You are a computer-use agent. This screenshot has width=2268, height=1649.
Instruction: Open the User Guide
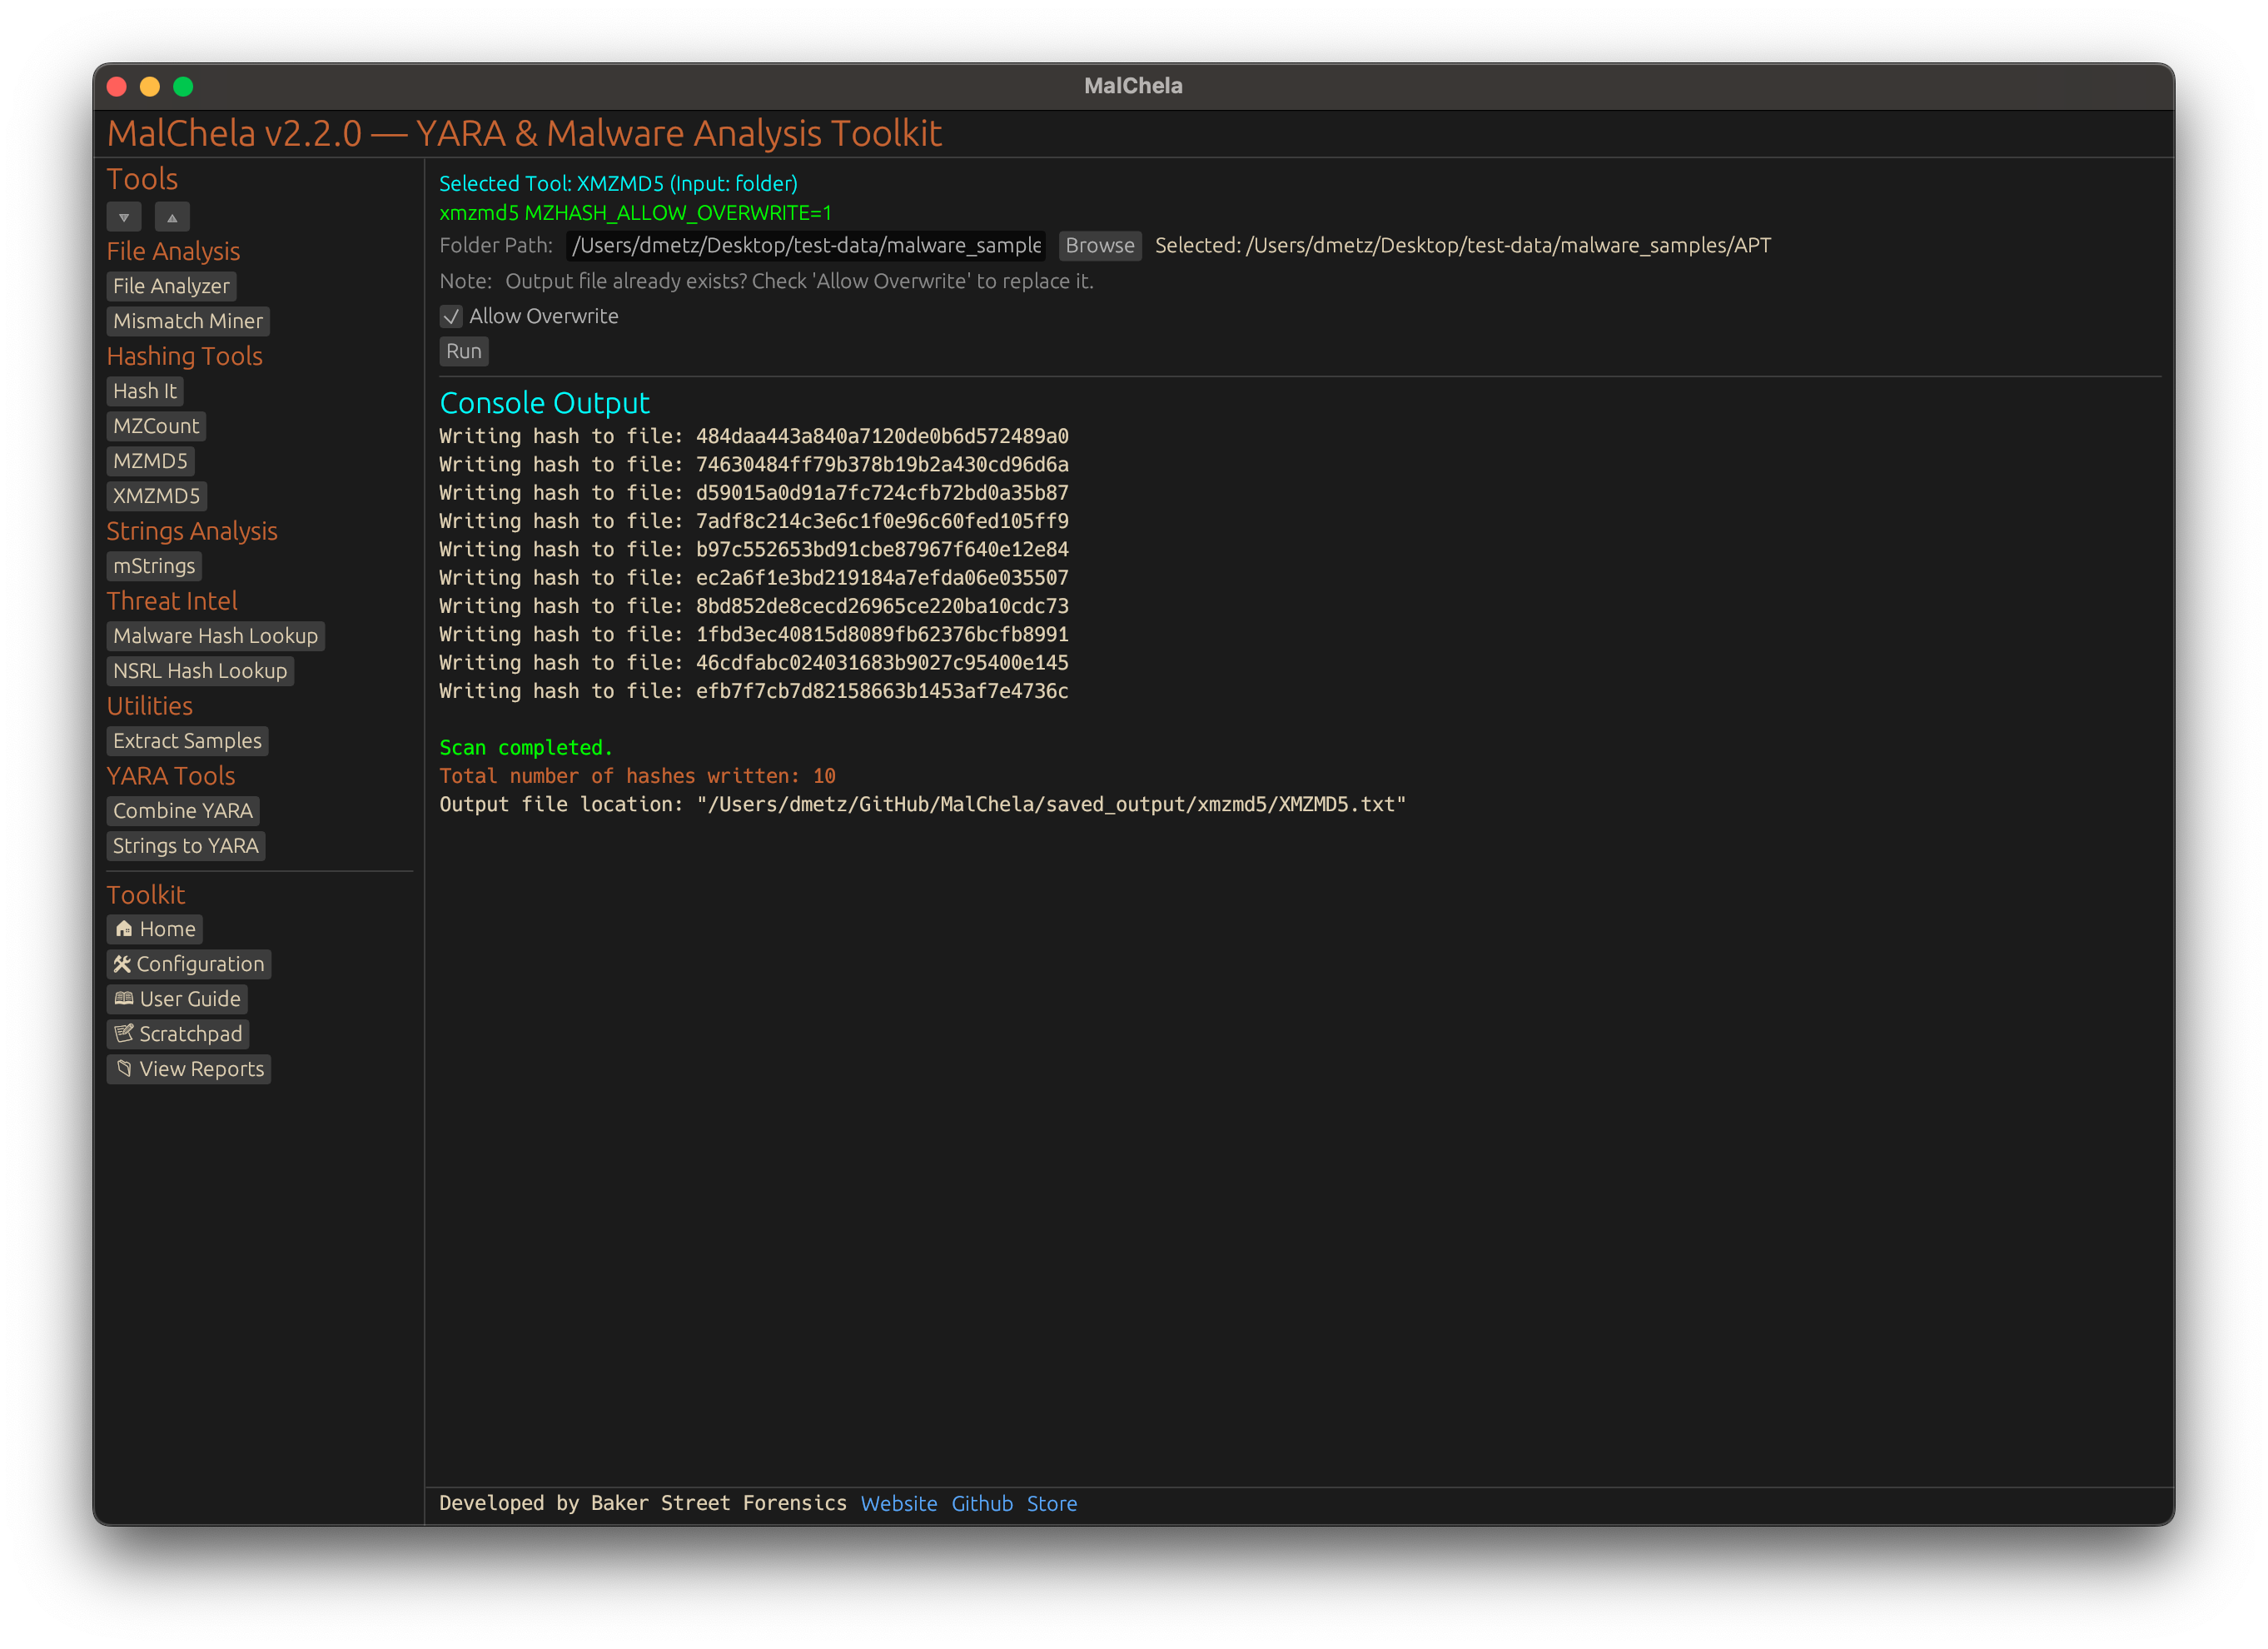177,999
